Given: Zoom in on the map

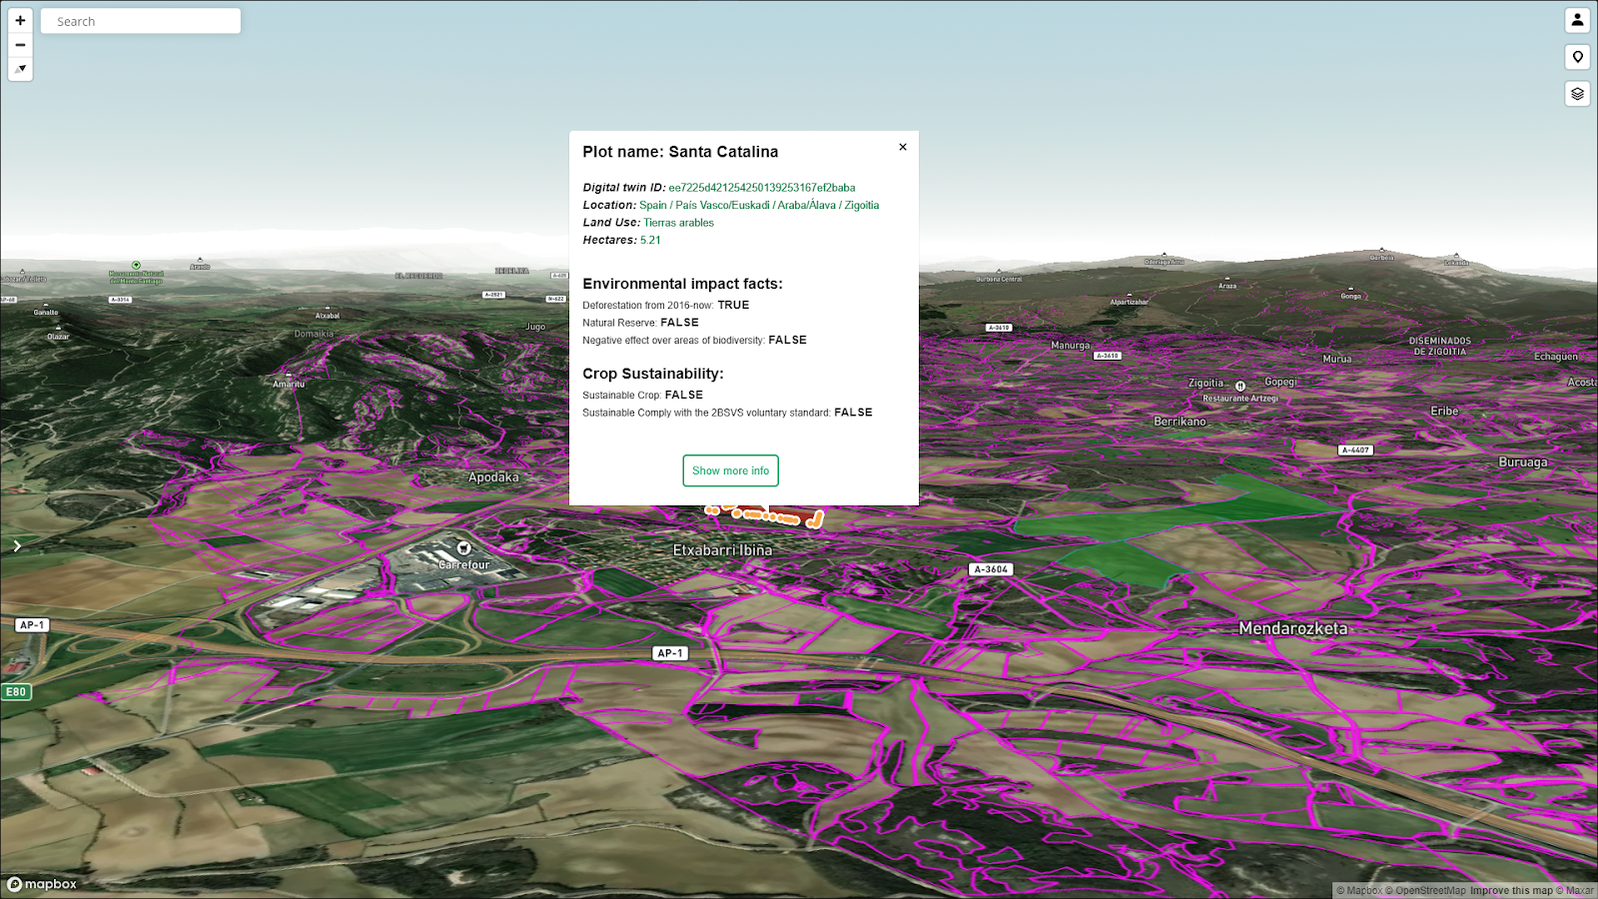Looking at the screenshot, I should [20, 20].
